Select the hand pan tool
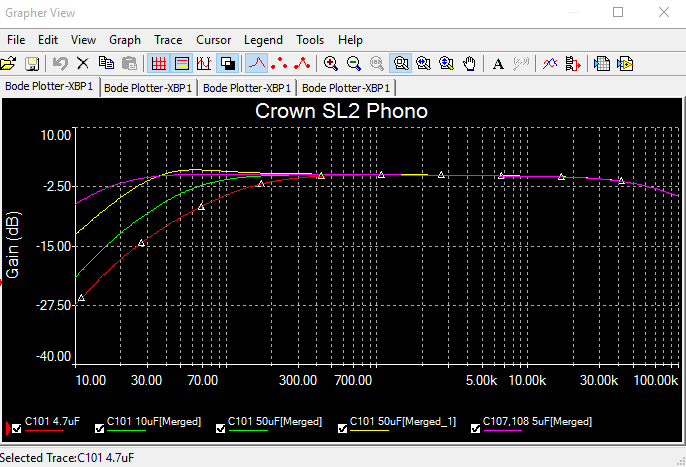The width and height of the screenshot is (686, 467). (x=469, y=63)
